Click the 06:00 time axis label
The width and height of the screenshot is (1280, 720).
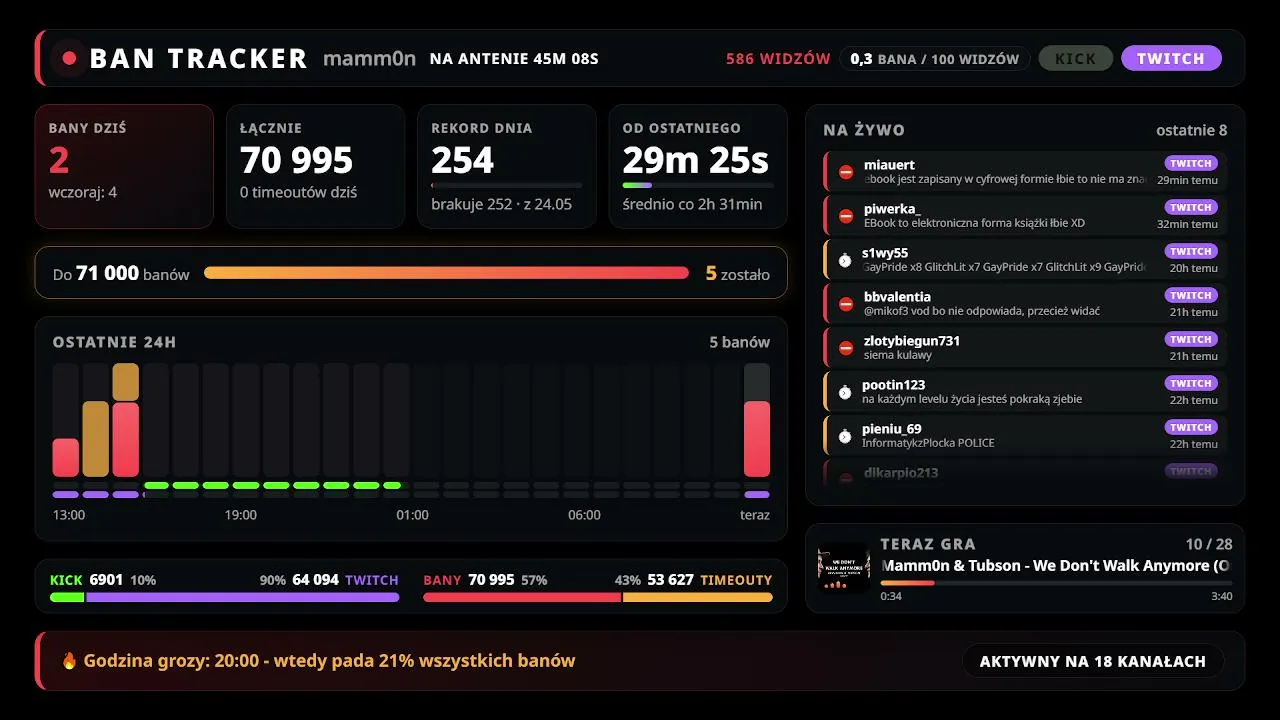585,515
